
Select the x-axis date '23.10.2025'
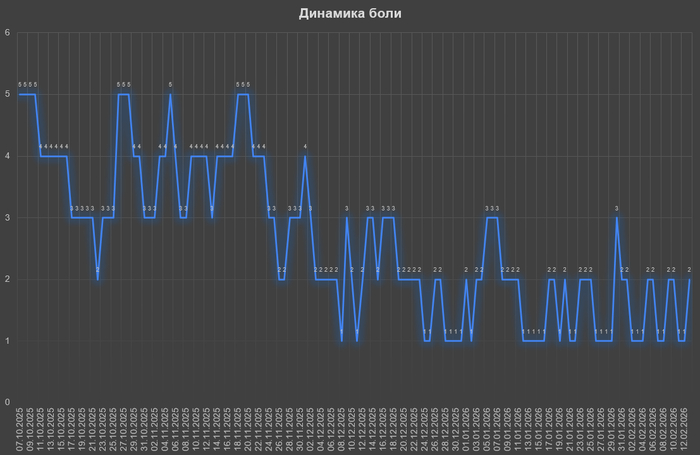pyautogui.click(x=103, y=430)
